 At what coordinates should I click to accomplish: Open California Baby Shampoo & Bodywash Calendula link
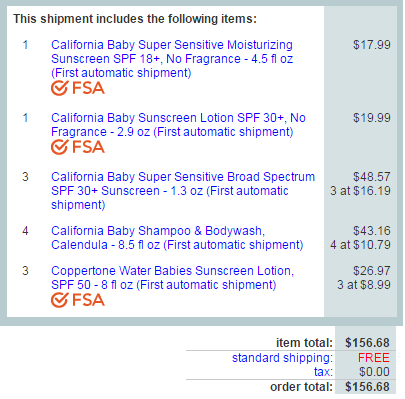(x=177, y=238)
